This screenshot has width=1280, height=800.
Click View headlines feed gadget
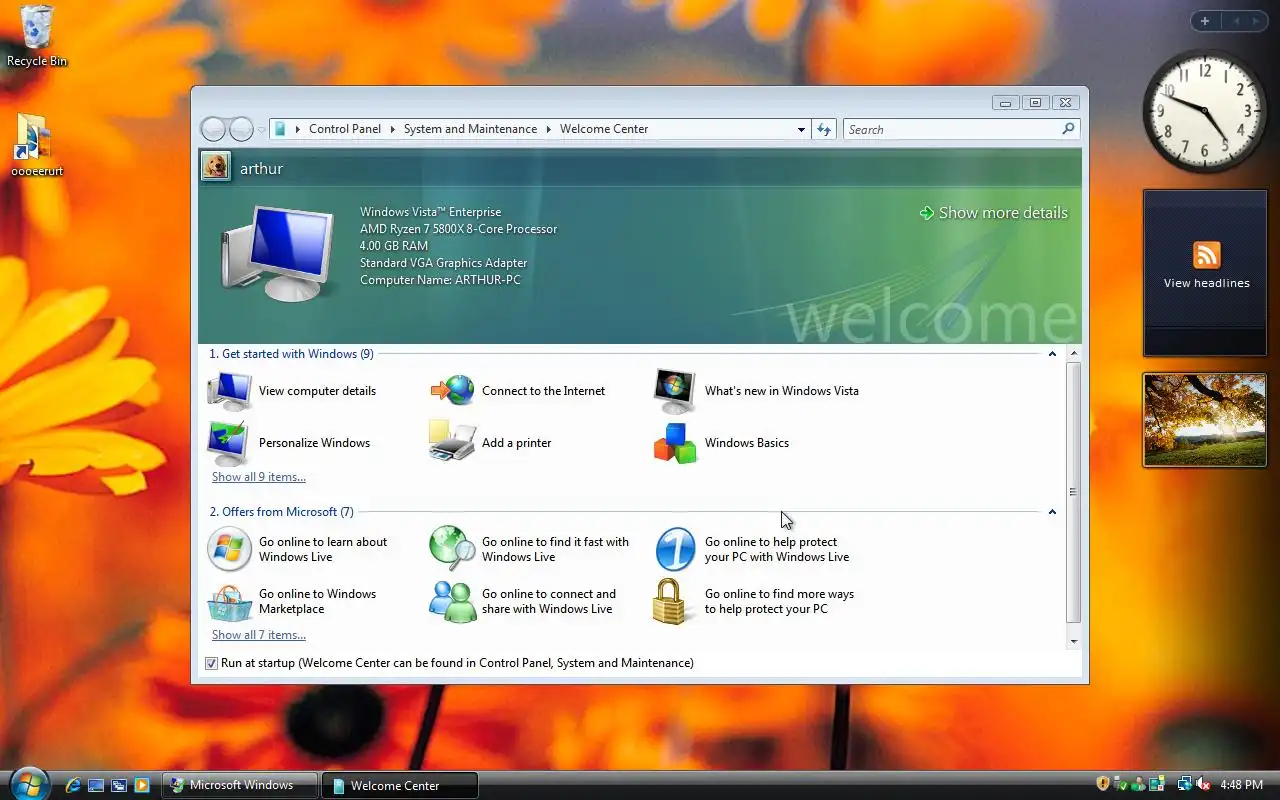[x=1206, y=273]
